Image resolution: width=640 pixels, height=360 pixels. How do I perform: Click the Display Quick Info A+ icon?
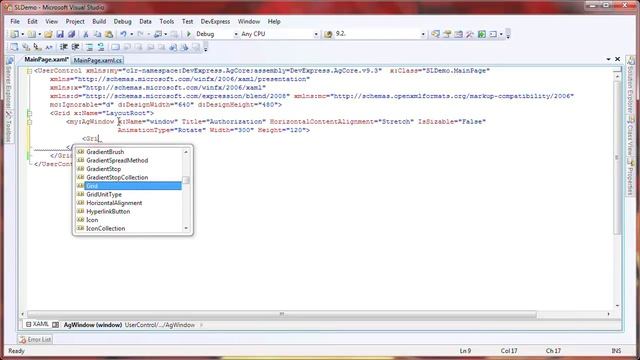click(49, 47)
